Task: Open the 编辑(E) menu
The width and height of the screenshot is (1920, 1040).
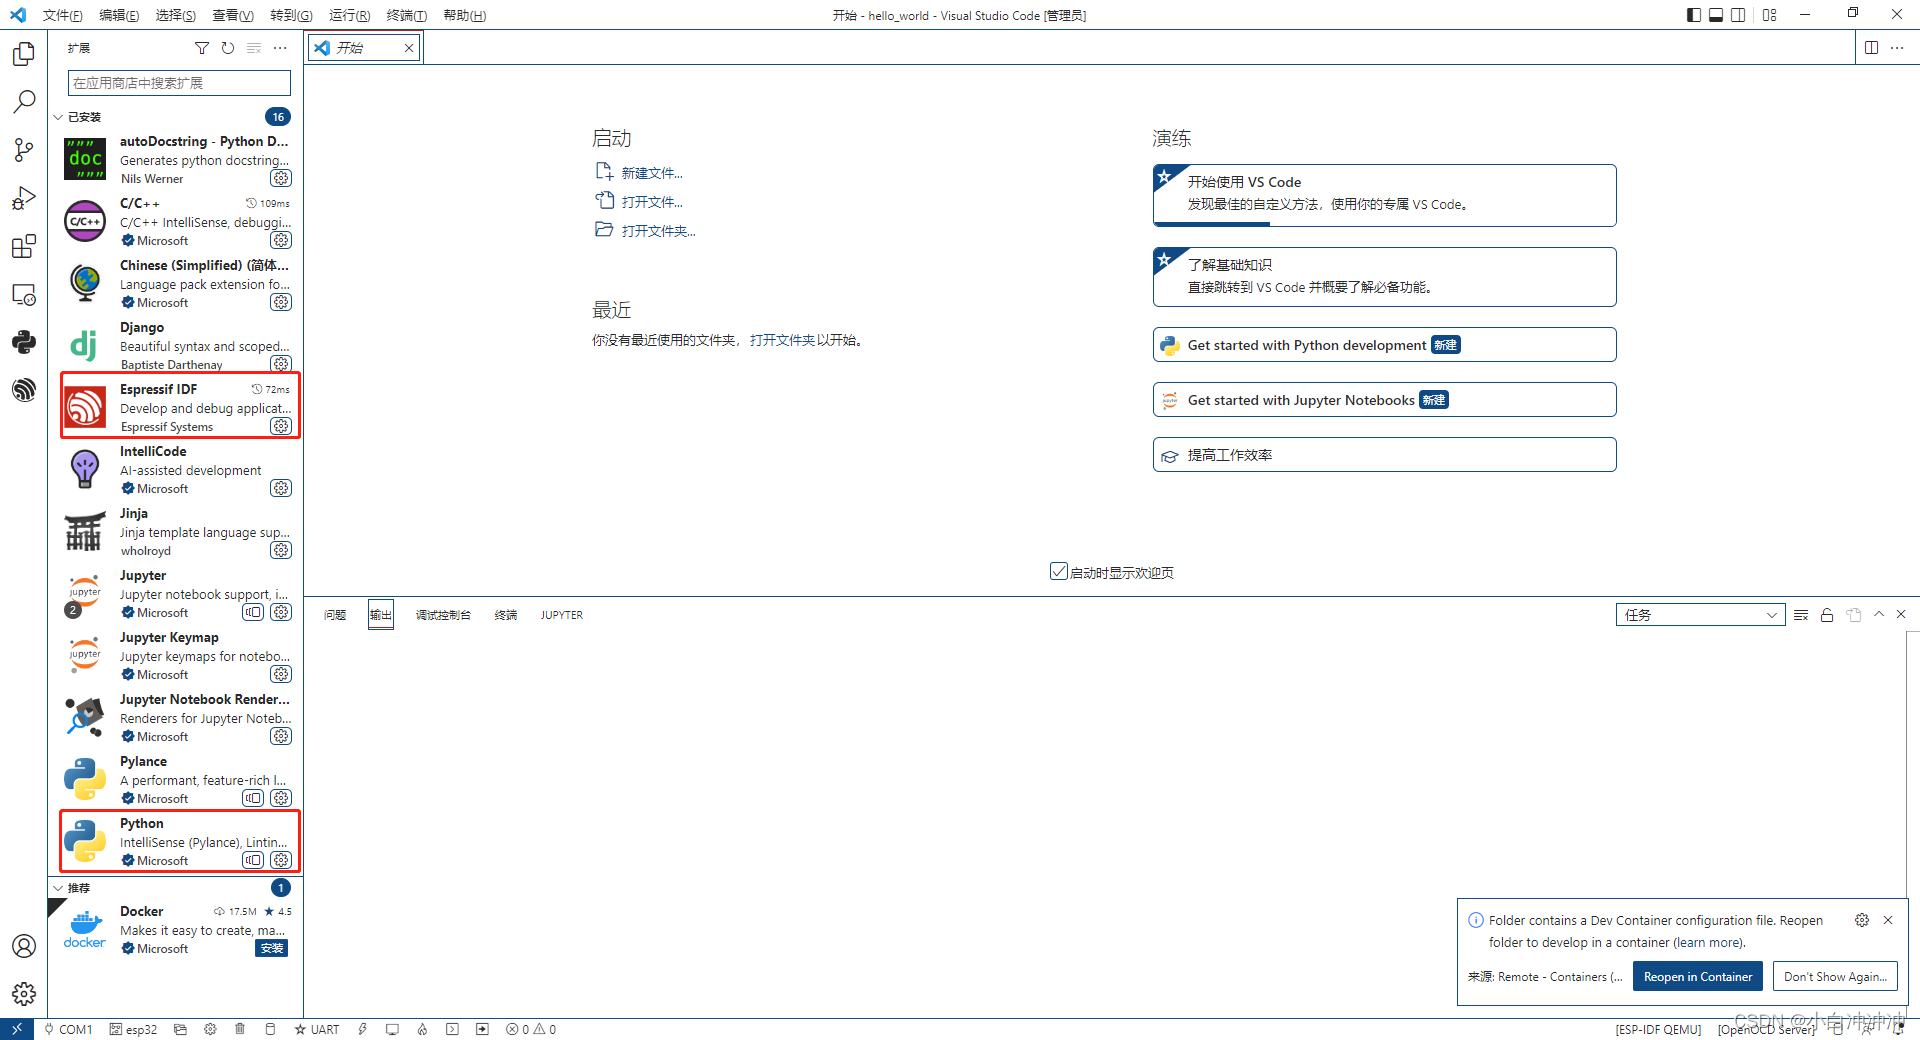Action: [119, 15]
